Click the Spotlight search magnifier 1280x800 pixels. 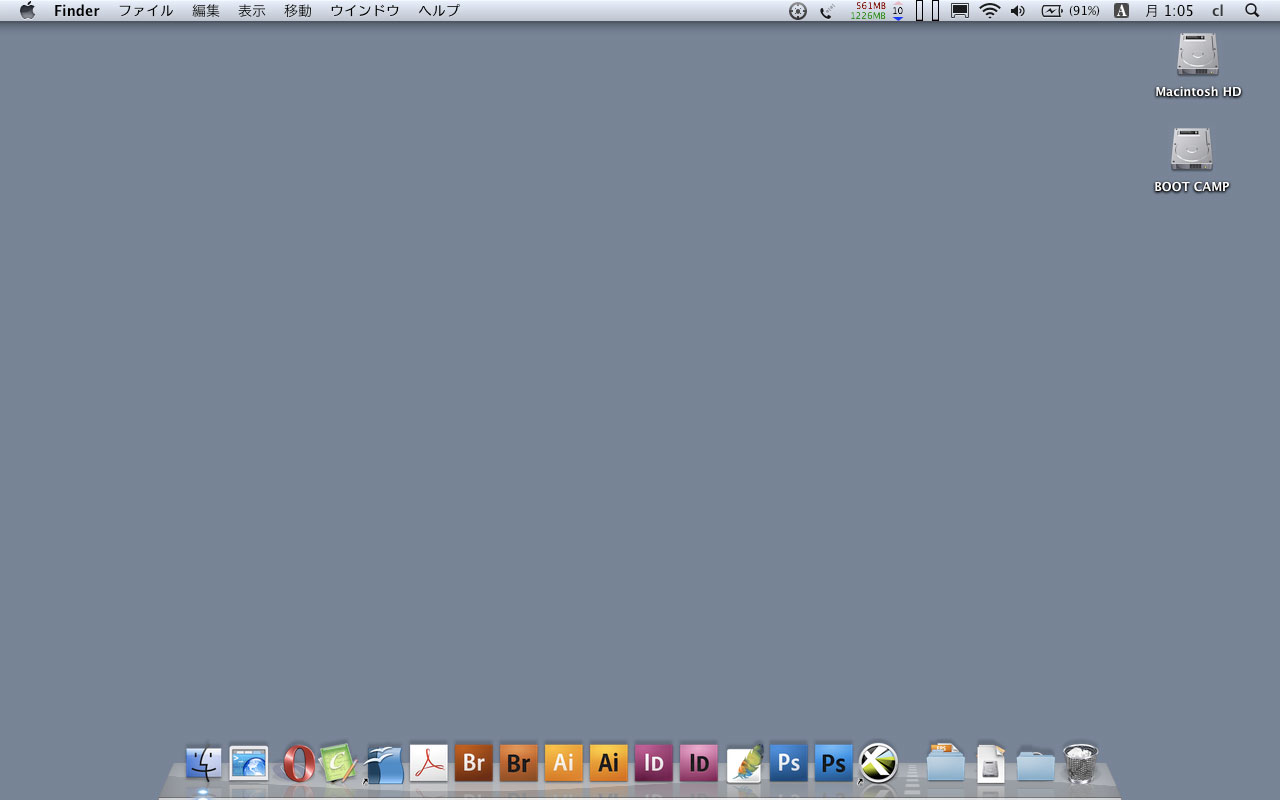click(1252, 11)
